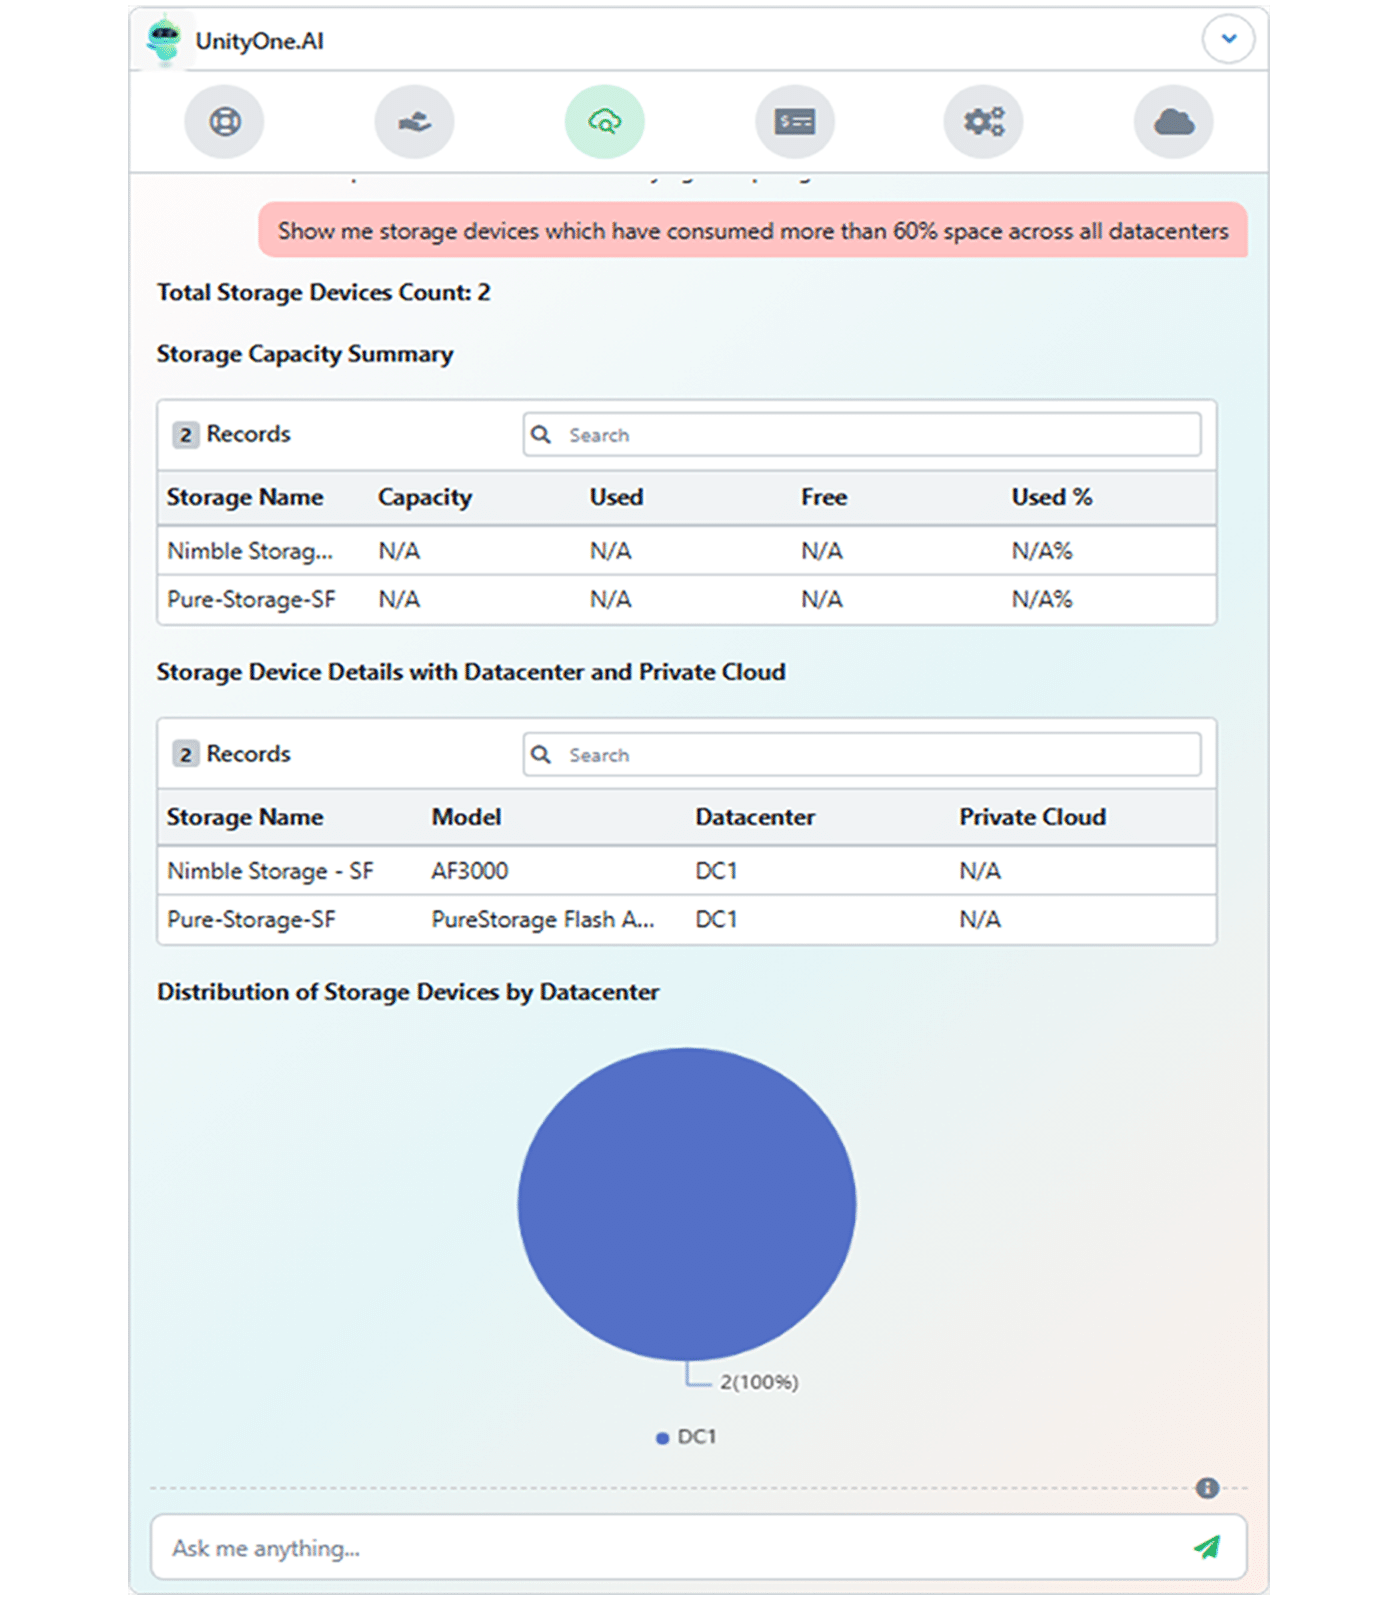Open the lifebuoy support icon
This screenshot has height=1600, width=1400.
pyautogui.click(x=225, y=122)
